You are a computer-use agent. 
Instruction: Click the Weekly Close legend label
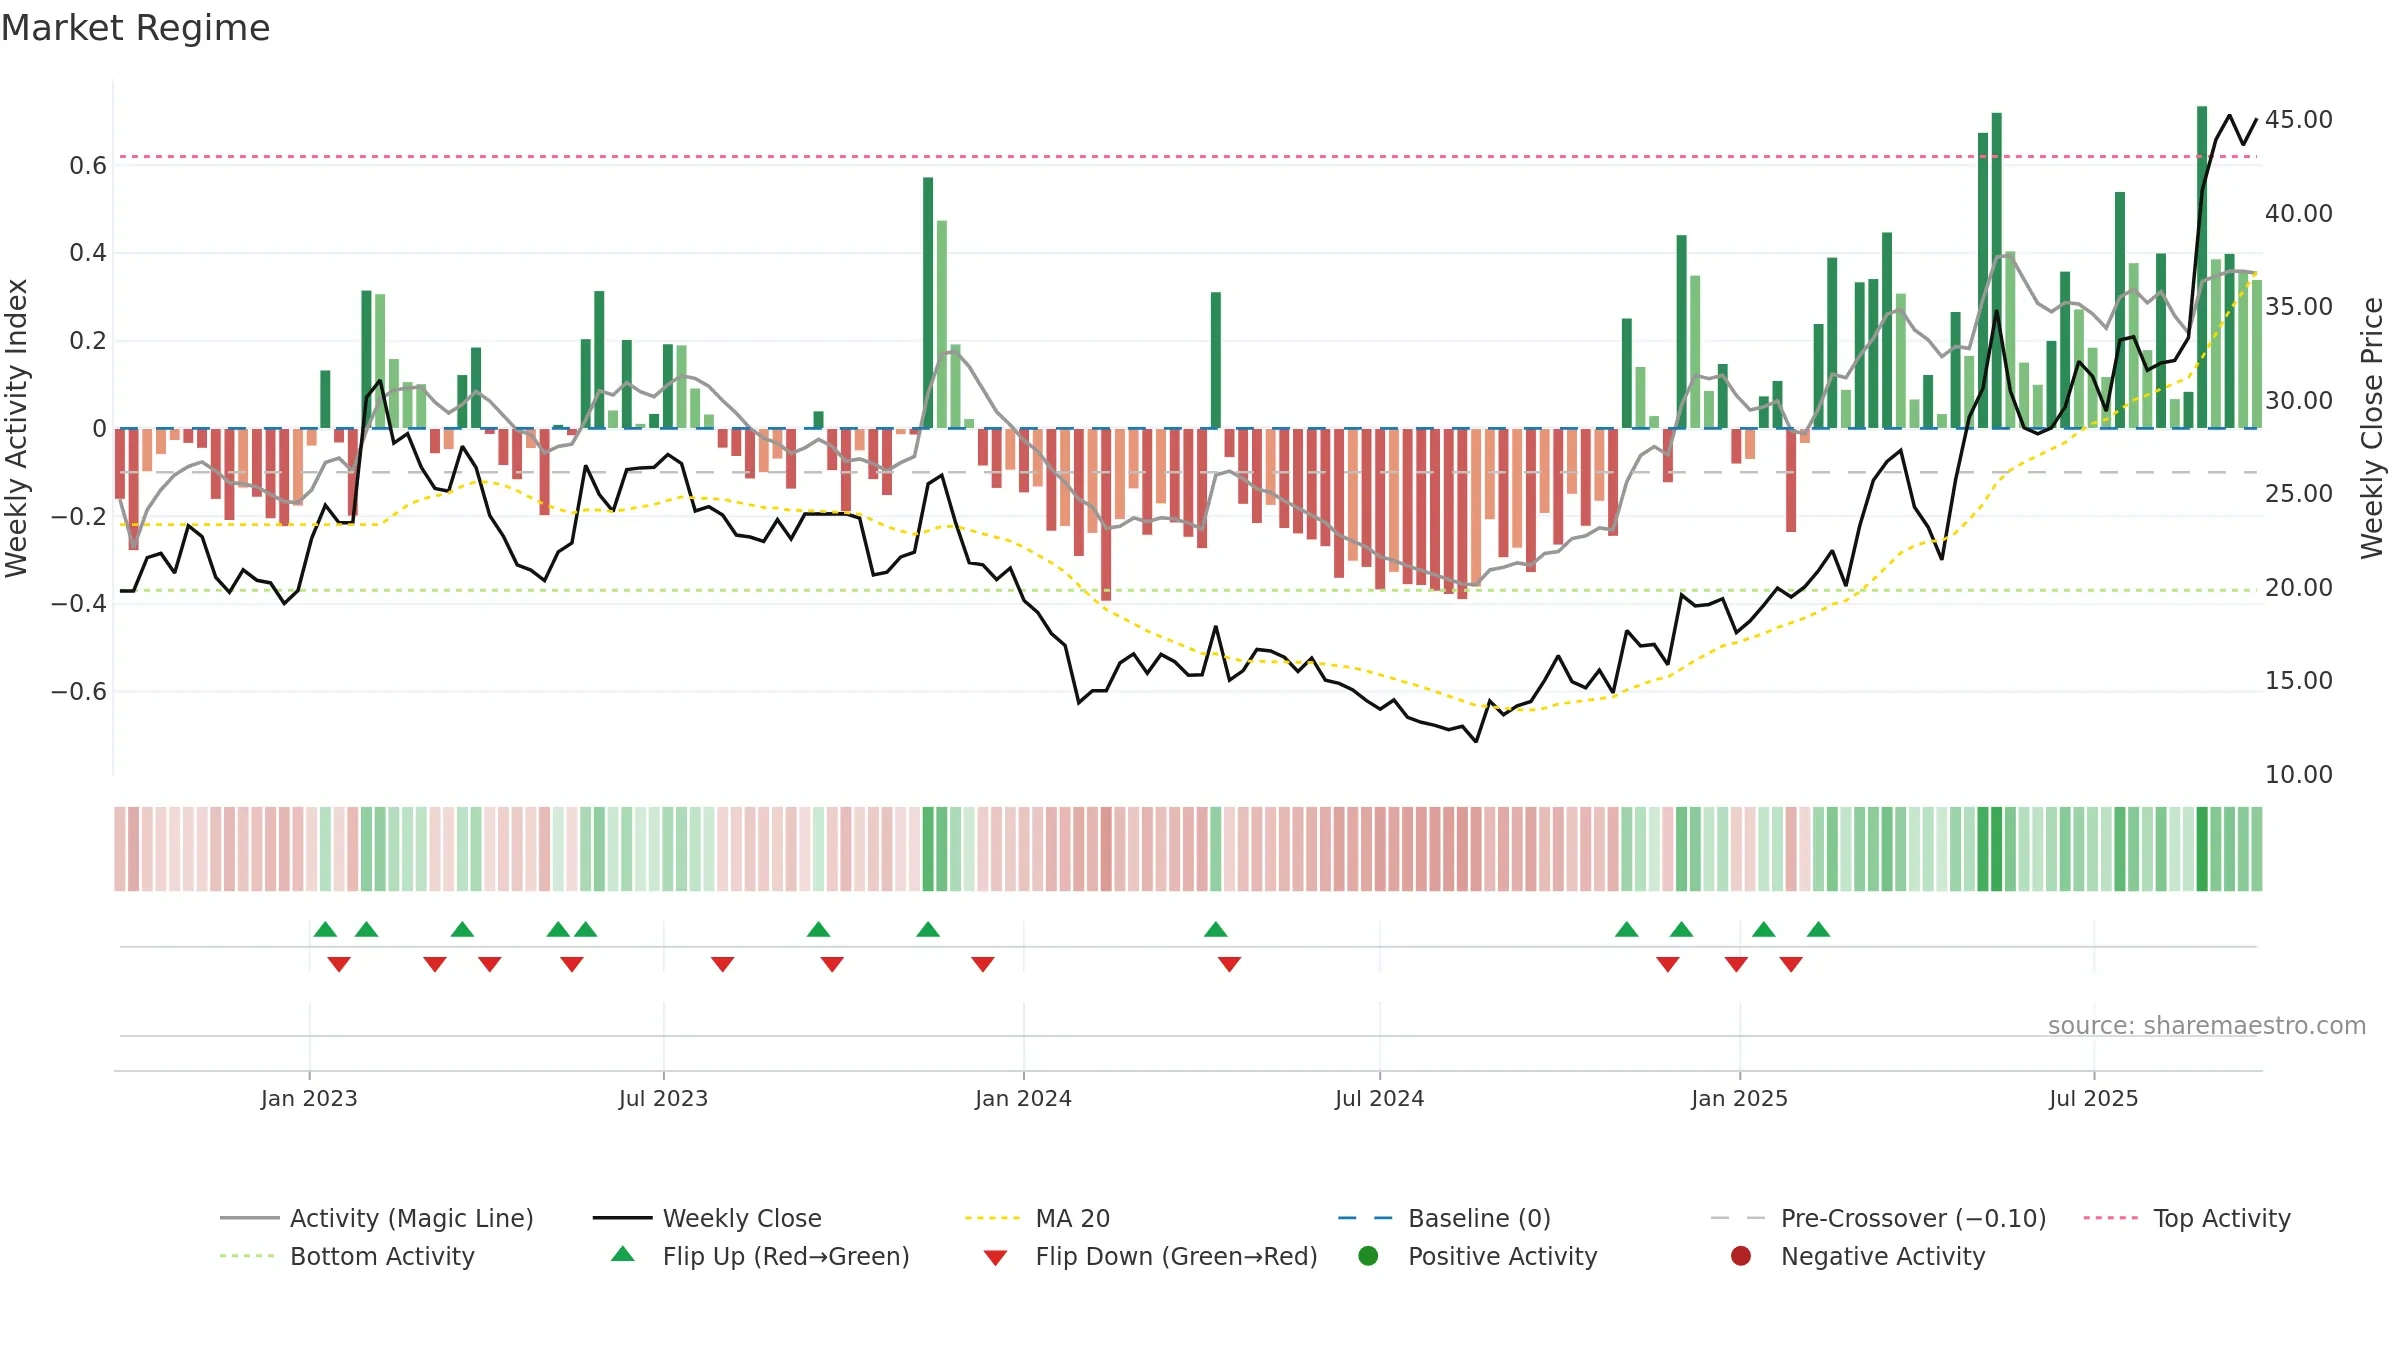point(742,1218)
